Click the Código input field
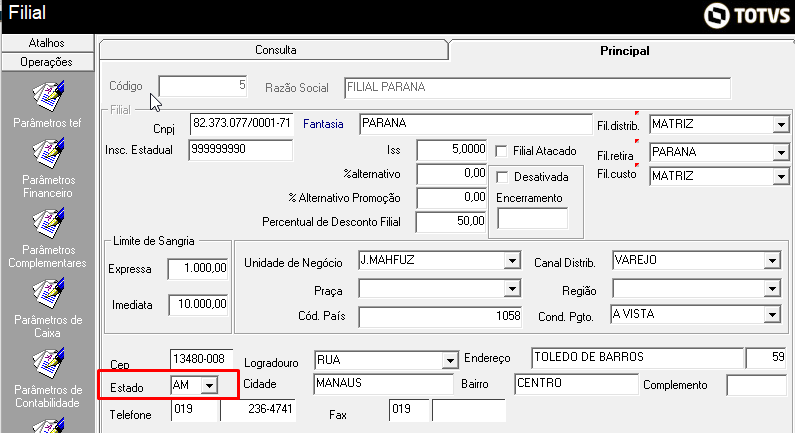 click(x=203, y=86)
